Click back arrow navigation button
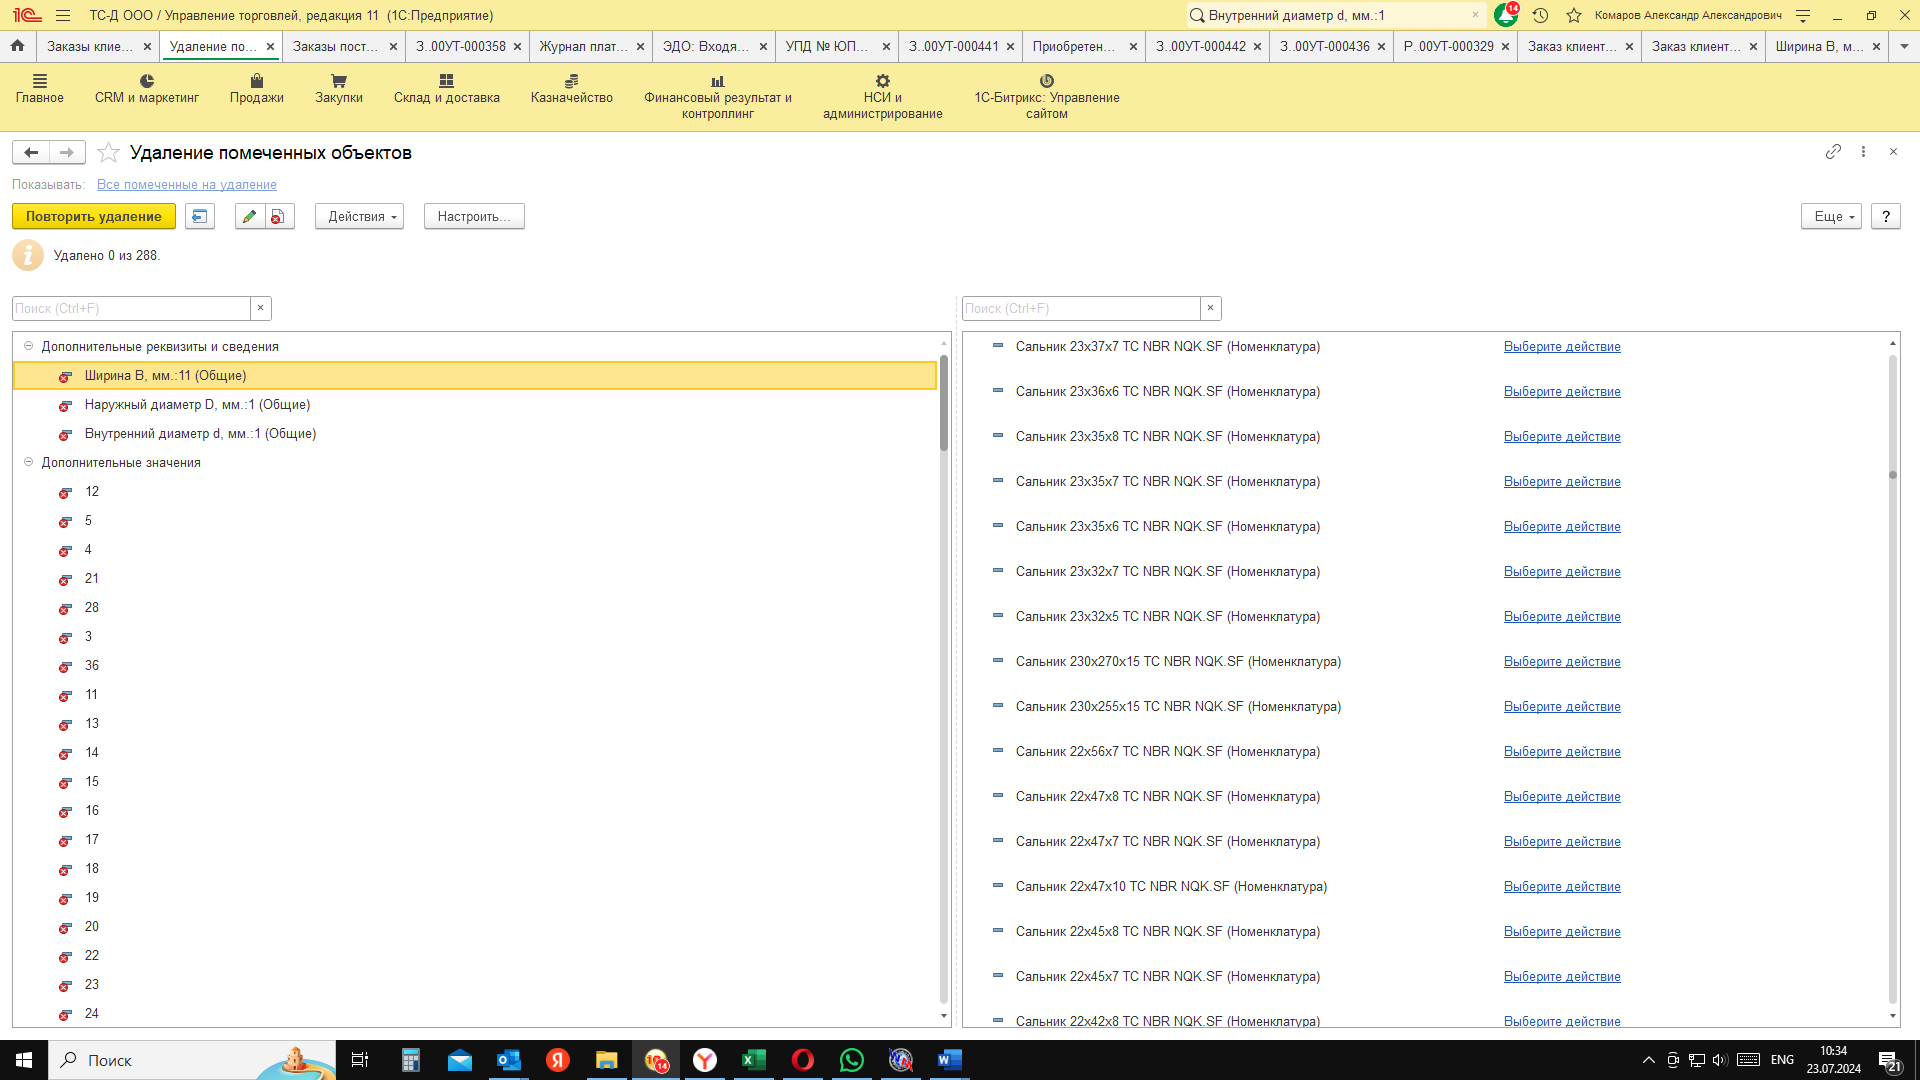 (x=31, y=152)
